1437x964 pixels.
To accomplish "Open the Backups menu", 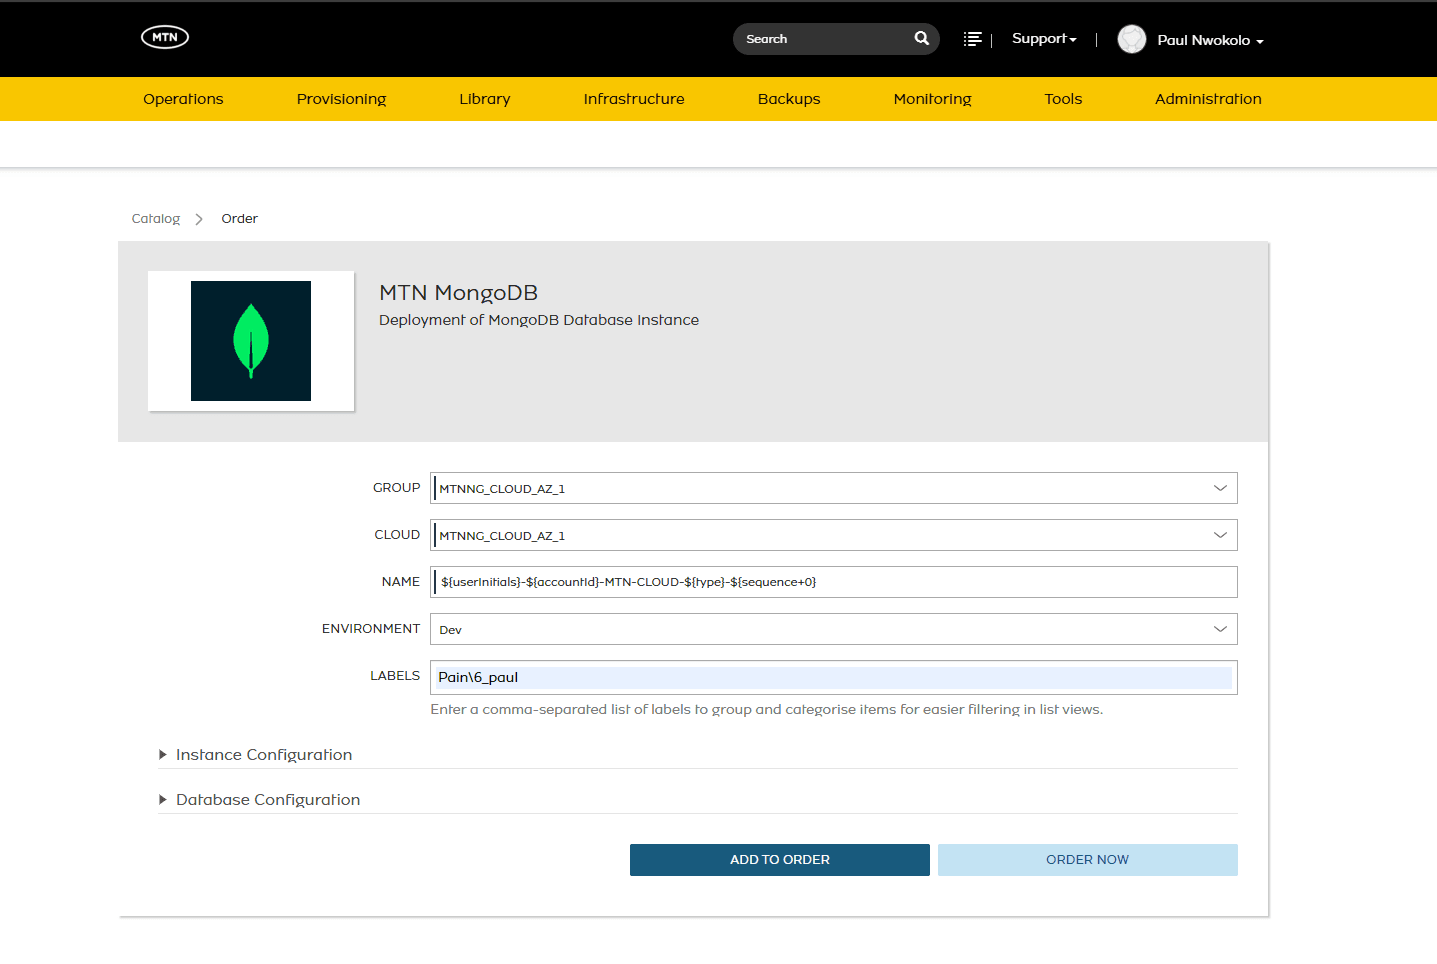I will pyautogui.click(x=789, y=99).
